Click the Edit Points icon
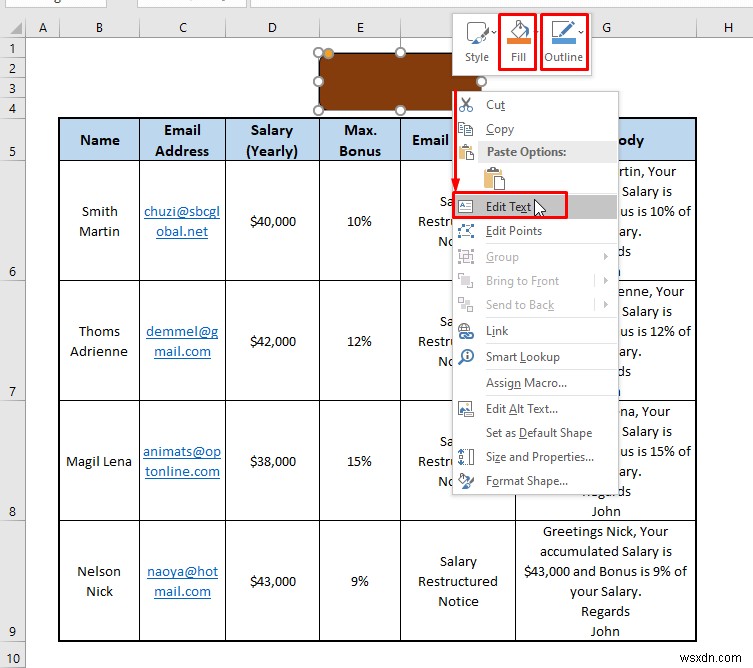The height and width of the screenshot is (668, 753). (x=465, y=231)
